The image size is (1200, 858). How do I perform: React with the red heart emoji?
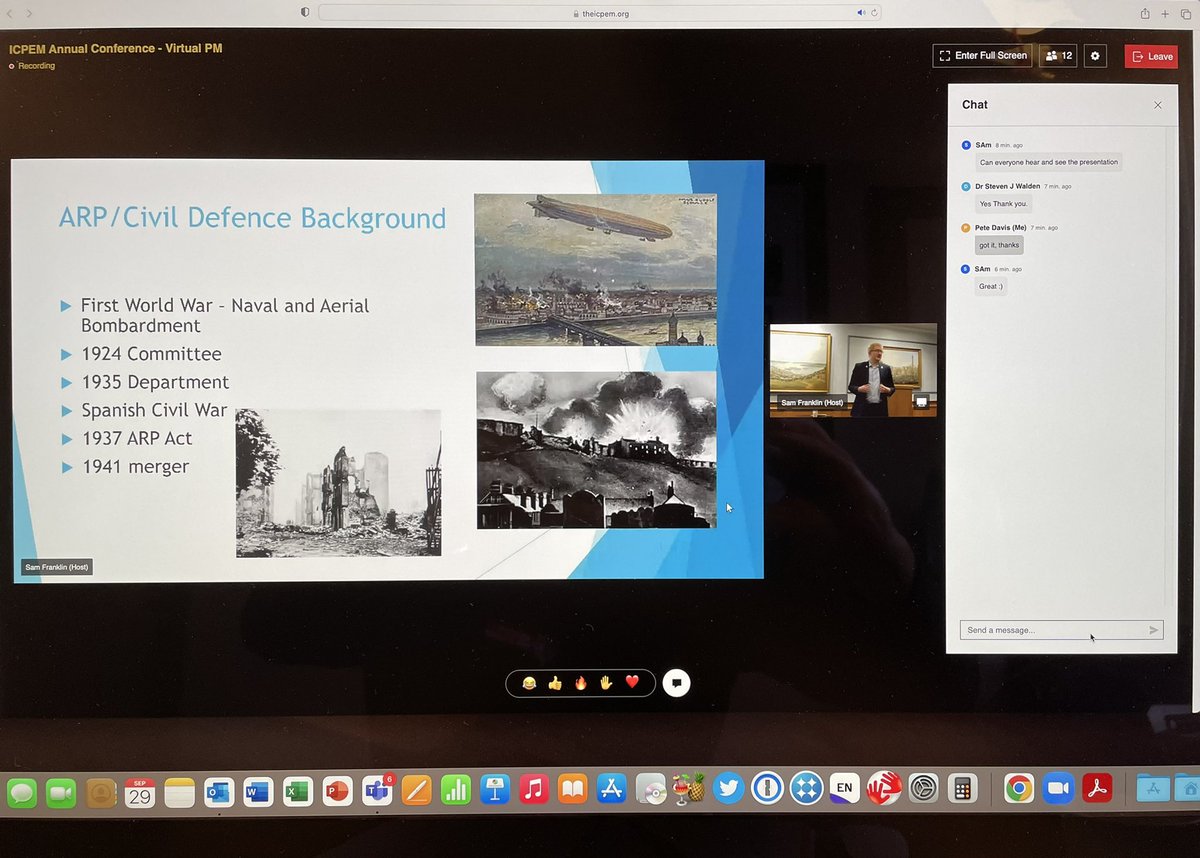click(632, 683)
